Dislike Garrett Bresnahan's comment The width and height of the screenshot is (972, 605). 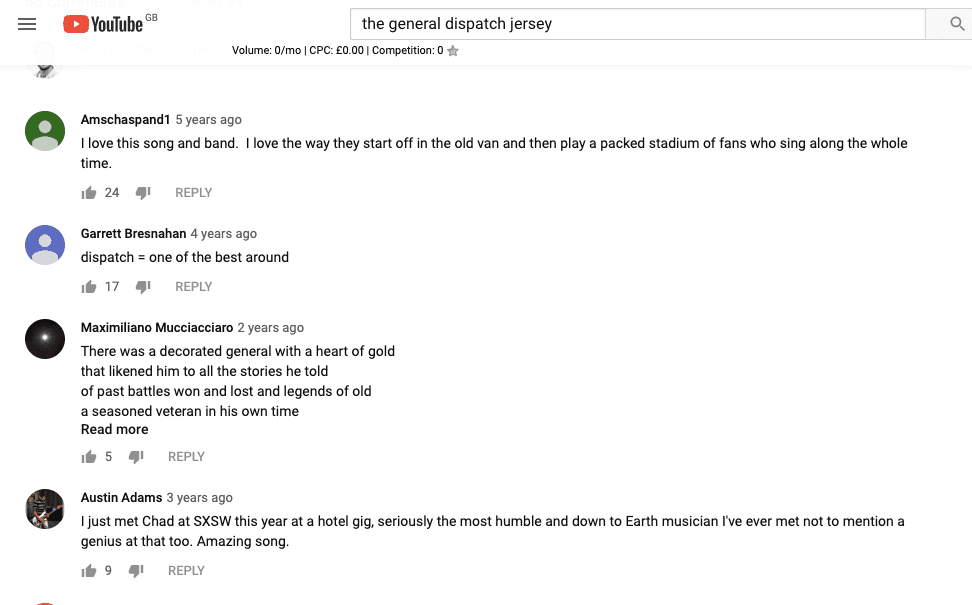tap(143, 287)
